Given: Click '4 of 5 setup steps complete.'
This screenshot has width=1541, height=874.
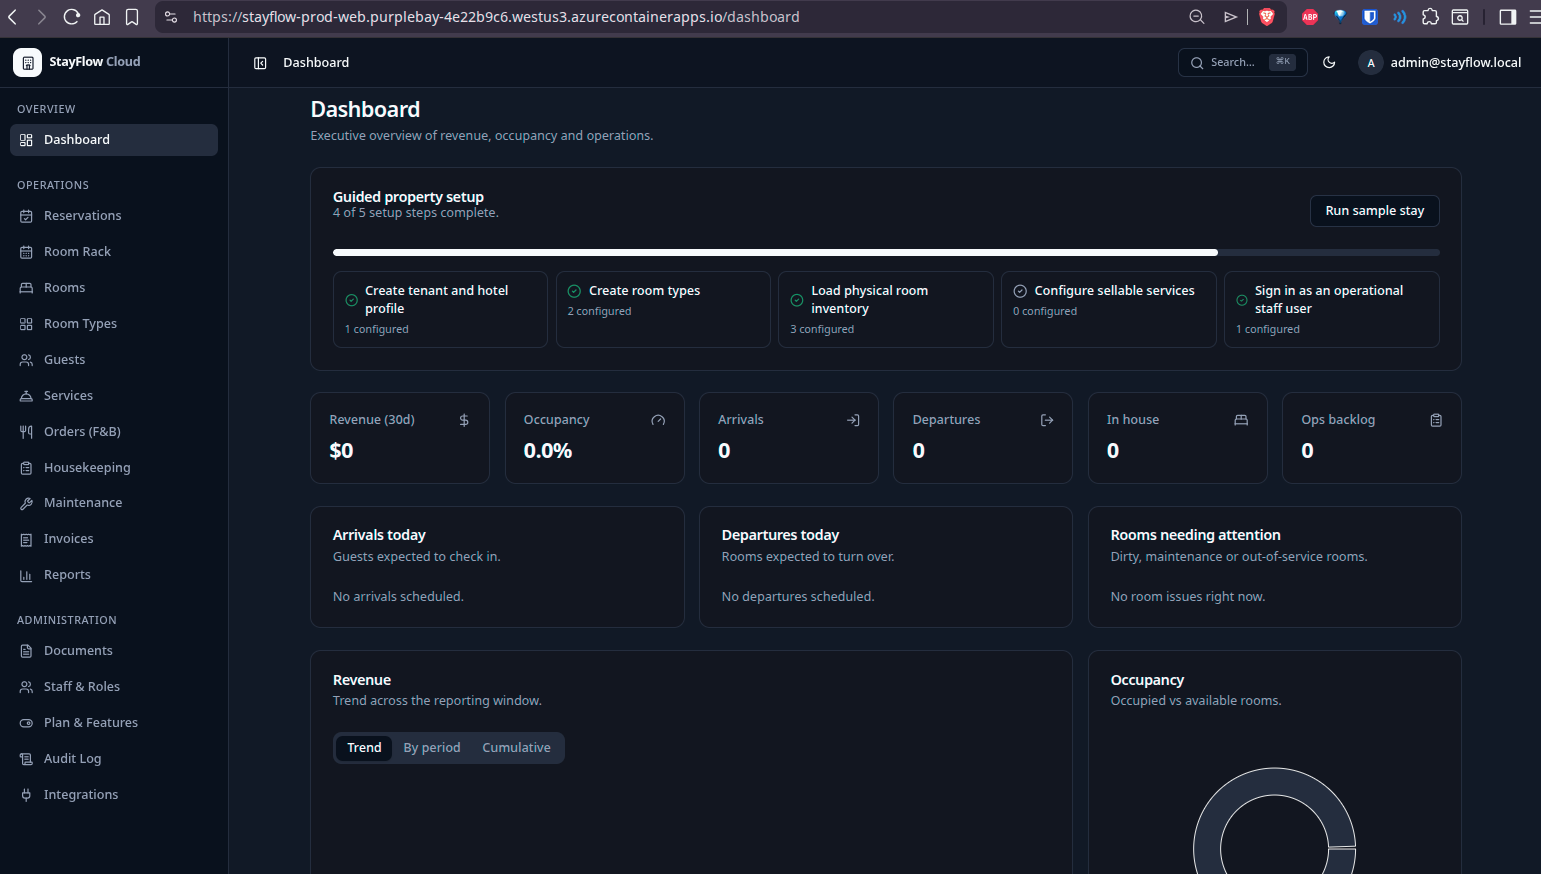Looking at the screenshot, I should point(416,213).
